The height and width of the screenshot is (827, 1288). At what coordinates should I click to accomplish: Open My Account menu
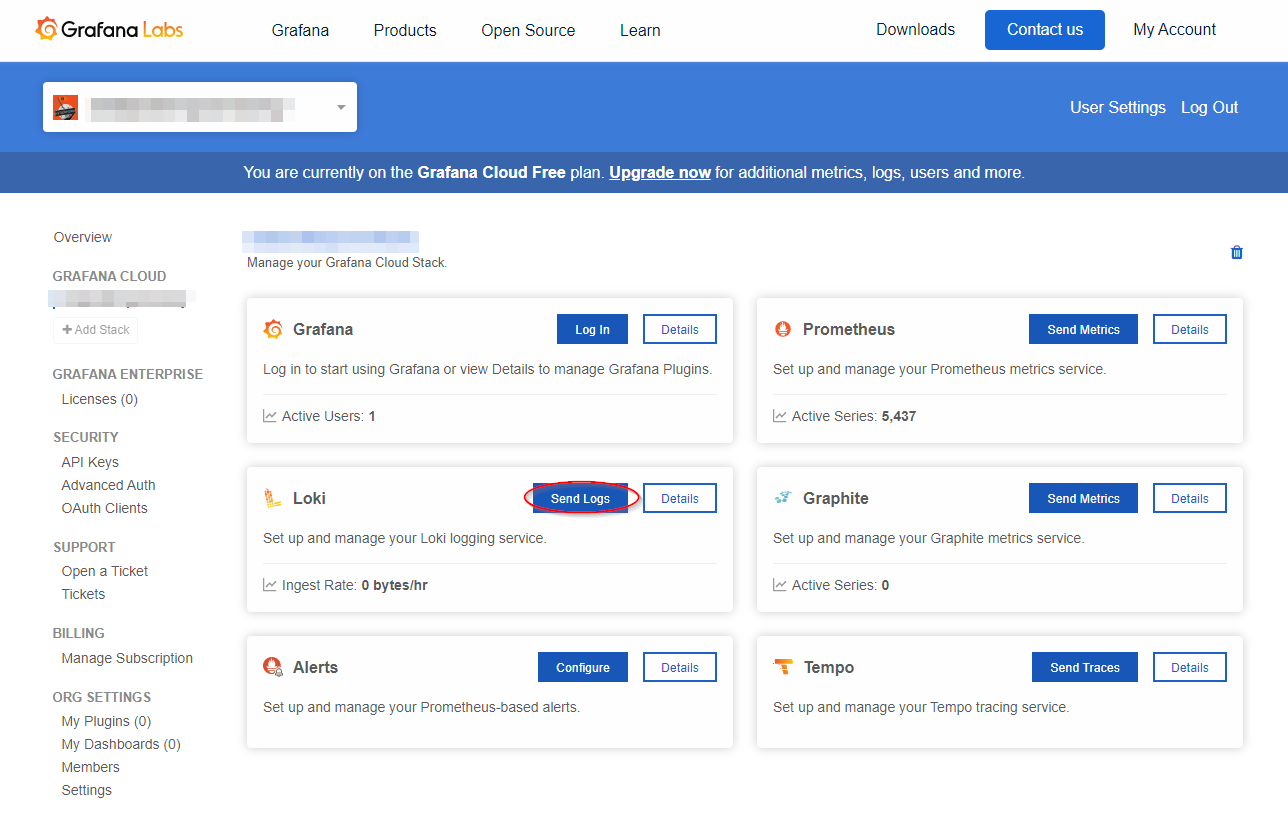tap(1175, 30)
